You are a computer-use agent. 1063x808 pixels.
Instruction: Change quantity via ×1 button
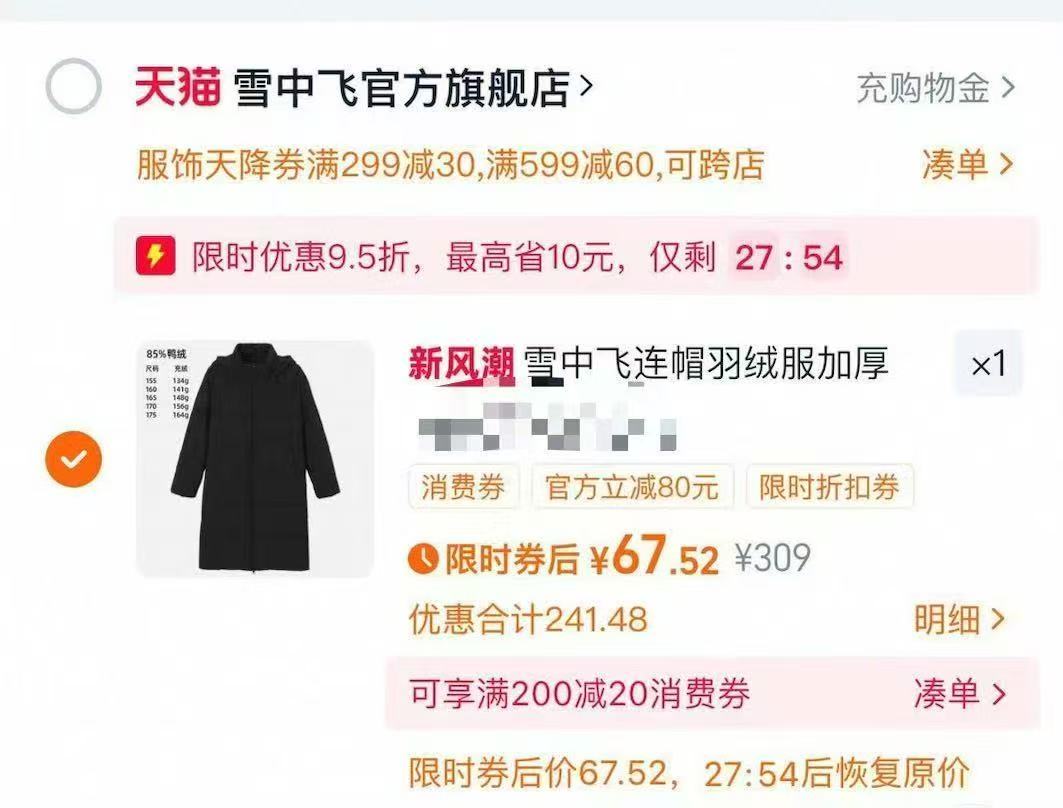click(x=988, y=364)
